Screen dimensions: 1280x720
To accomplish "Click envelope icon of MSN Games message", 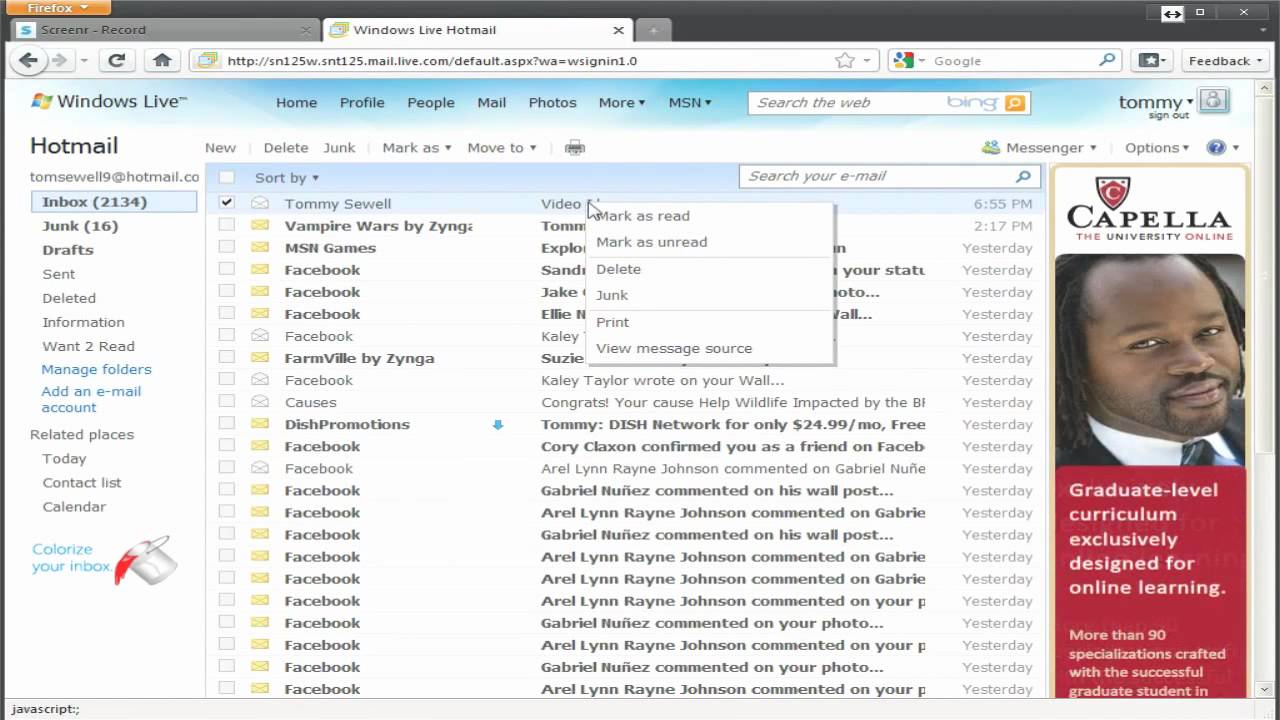I will click(x=260, y=247).
